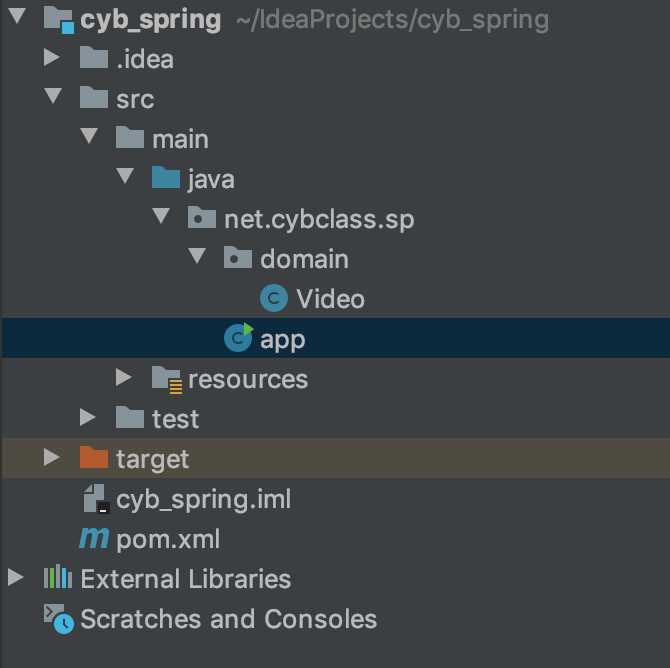Select the domain package label
Screen dimensions: 670x668
click(304, 259)
